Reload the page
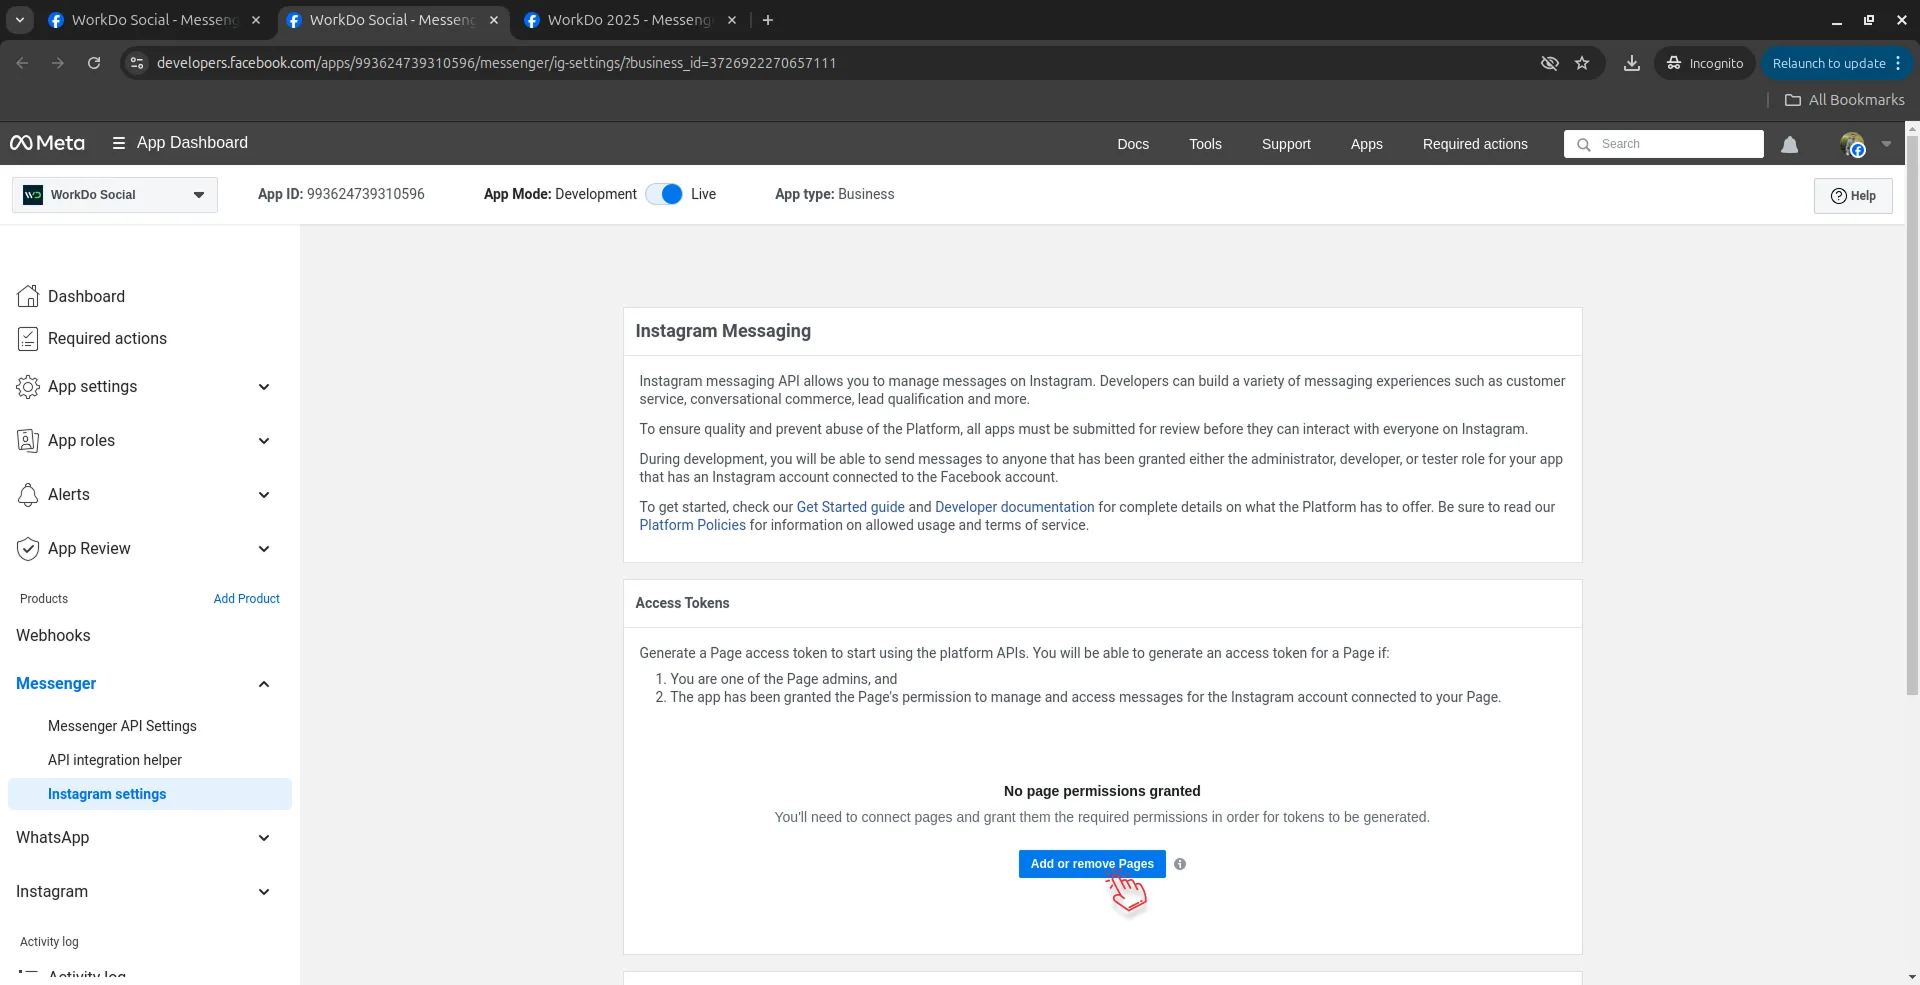This screenshot has width=1920, height=985. (x=94, y=63)
